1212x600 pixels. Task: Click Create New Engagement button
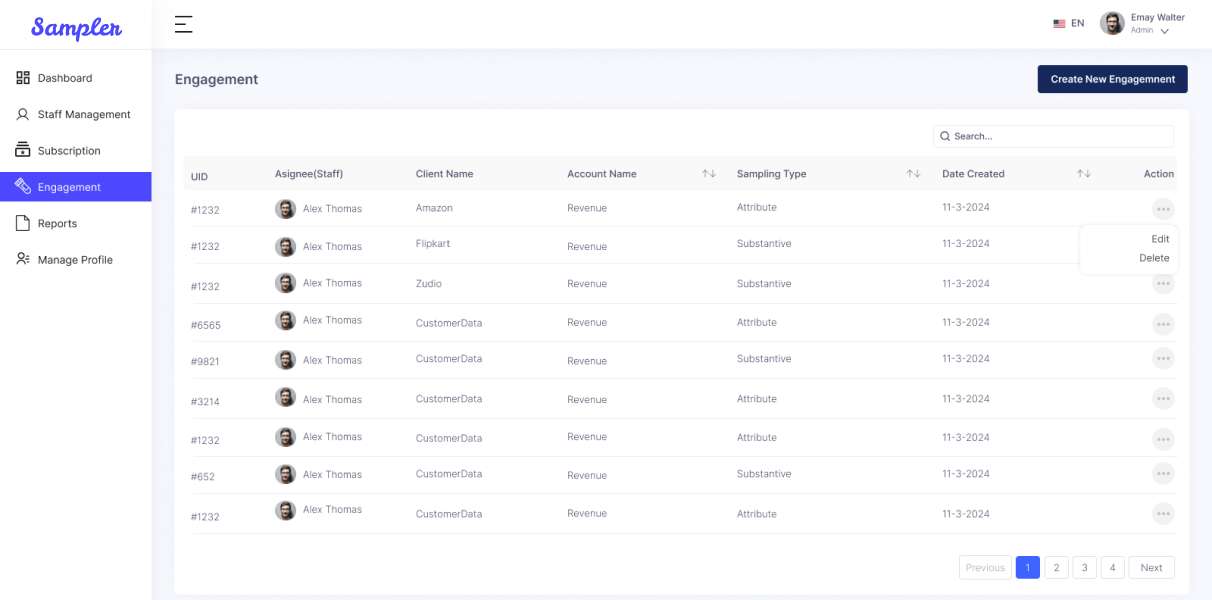[1112, 79]
